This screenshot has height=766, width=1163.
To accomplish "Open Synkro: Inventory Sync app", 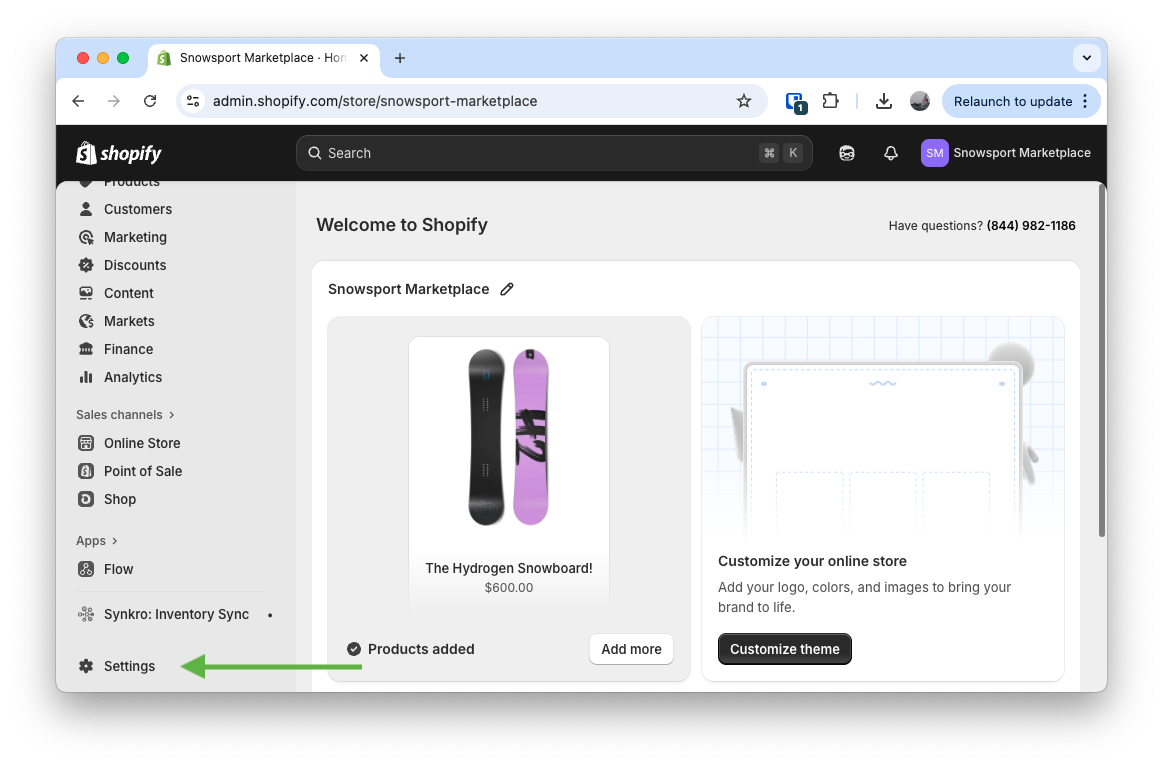I will point(176,614).
